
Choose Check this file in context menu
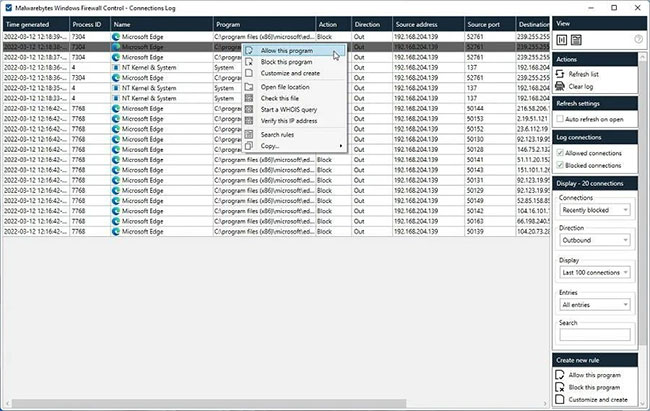point(294,98)
